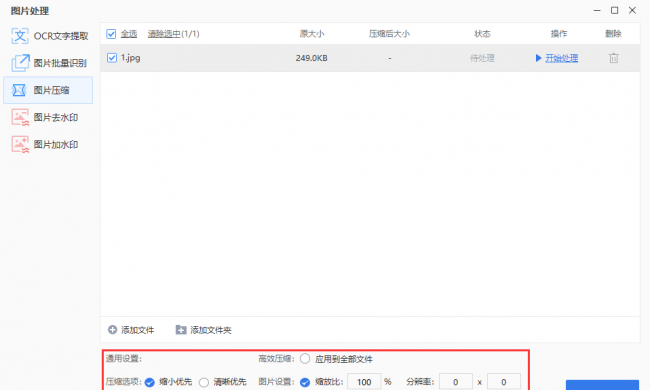Click the 状态 column header
This screenshot has width=650, height=390.
(x=482, y=34)
